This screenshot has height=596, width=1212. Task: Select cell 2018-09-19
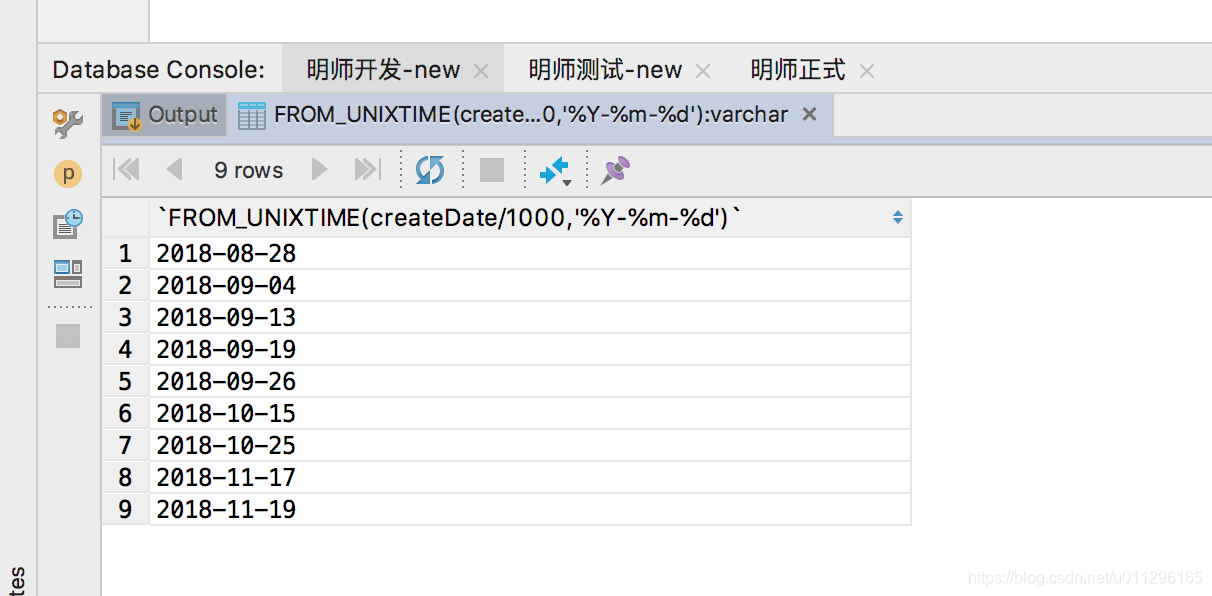530,350
